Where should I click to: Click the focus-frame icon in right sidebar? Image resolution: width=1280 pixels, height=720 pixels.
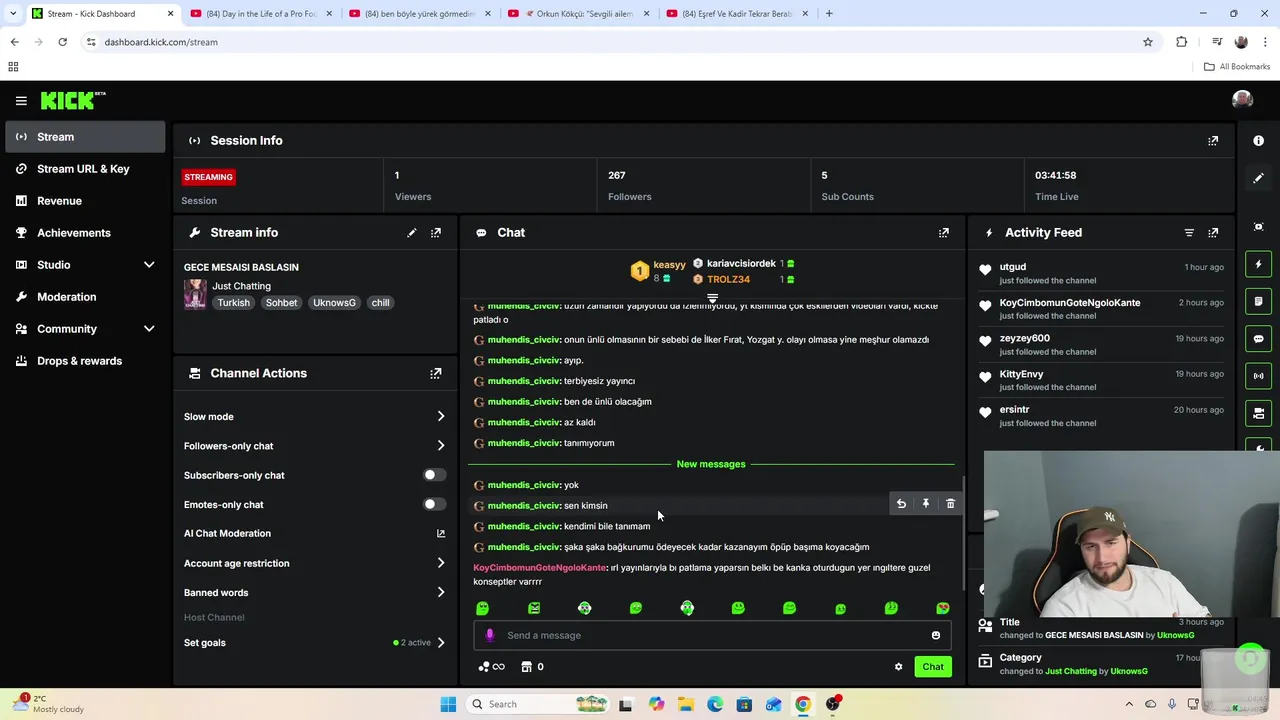tap(1258, 227)
